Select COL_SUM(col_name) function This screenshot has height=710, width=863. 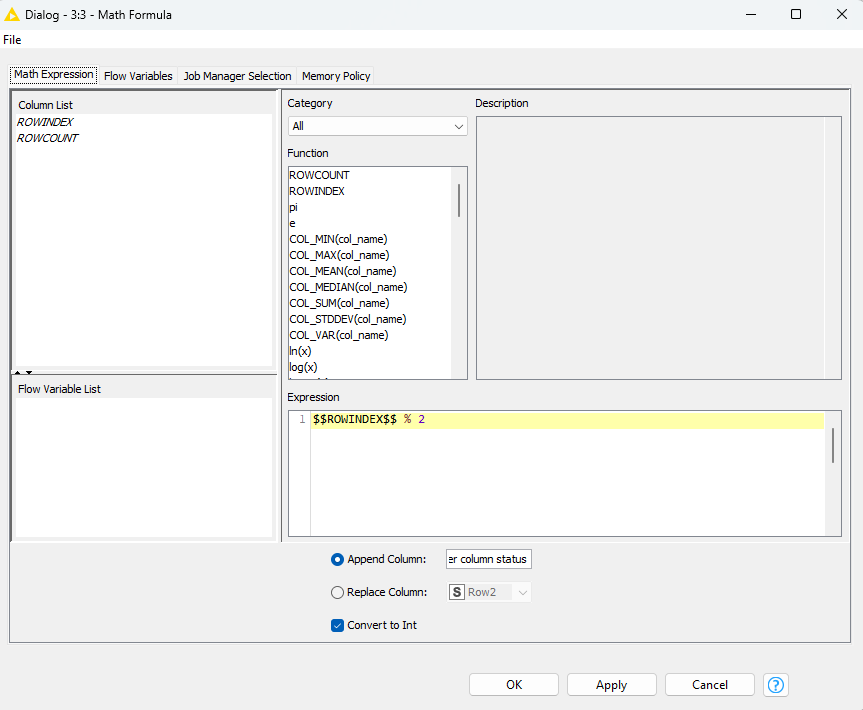339,303
